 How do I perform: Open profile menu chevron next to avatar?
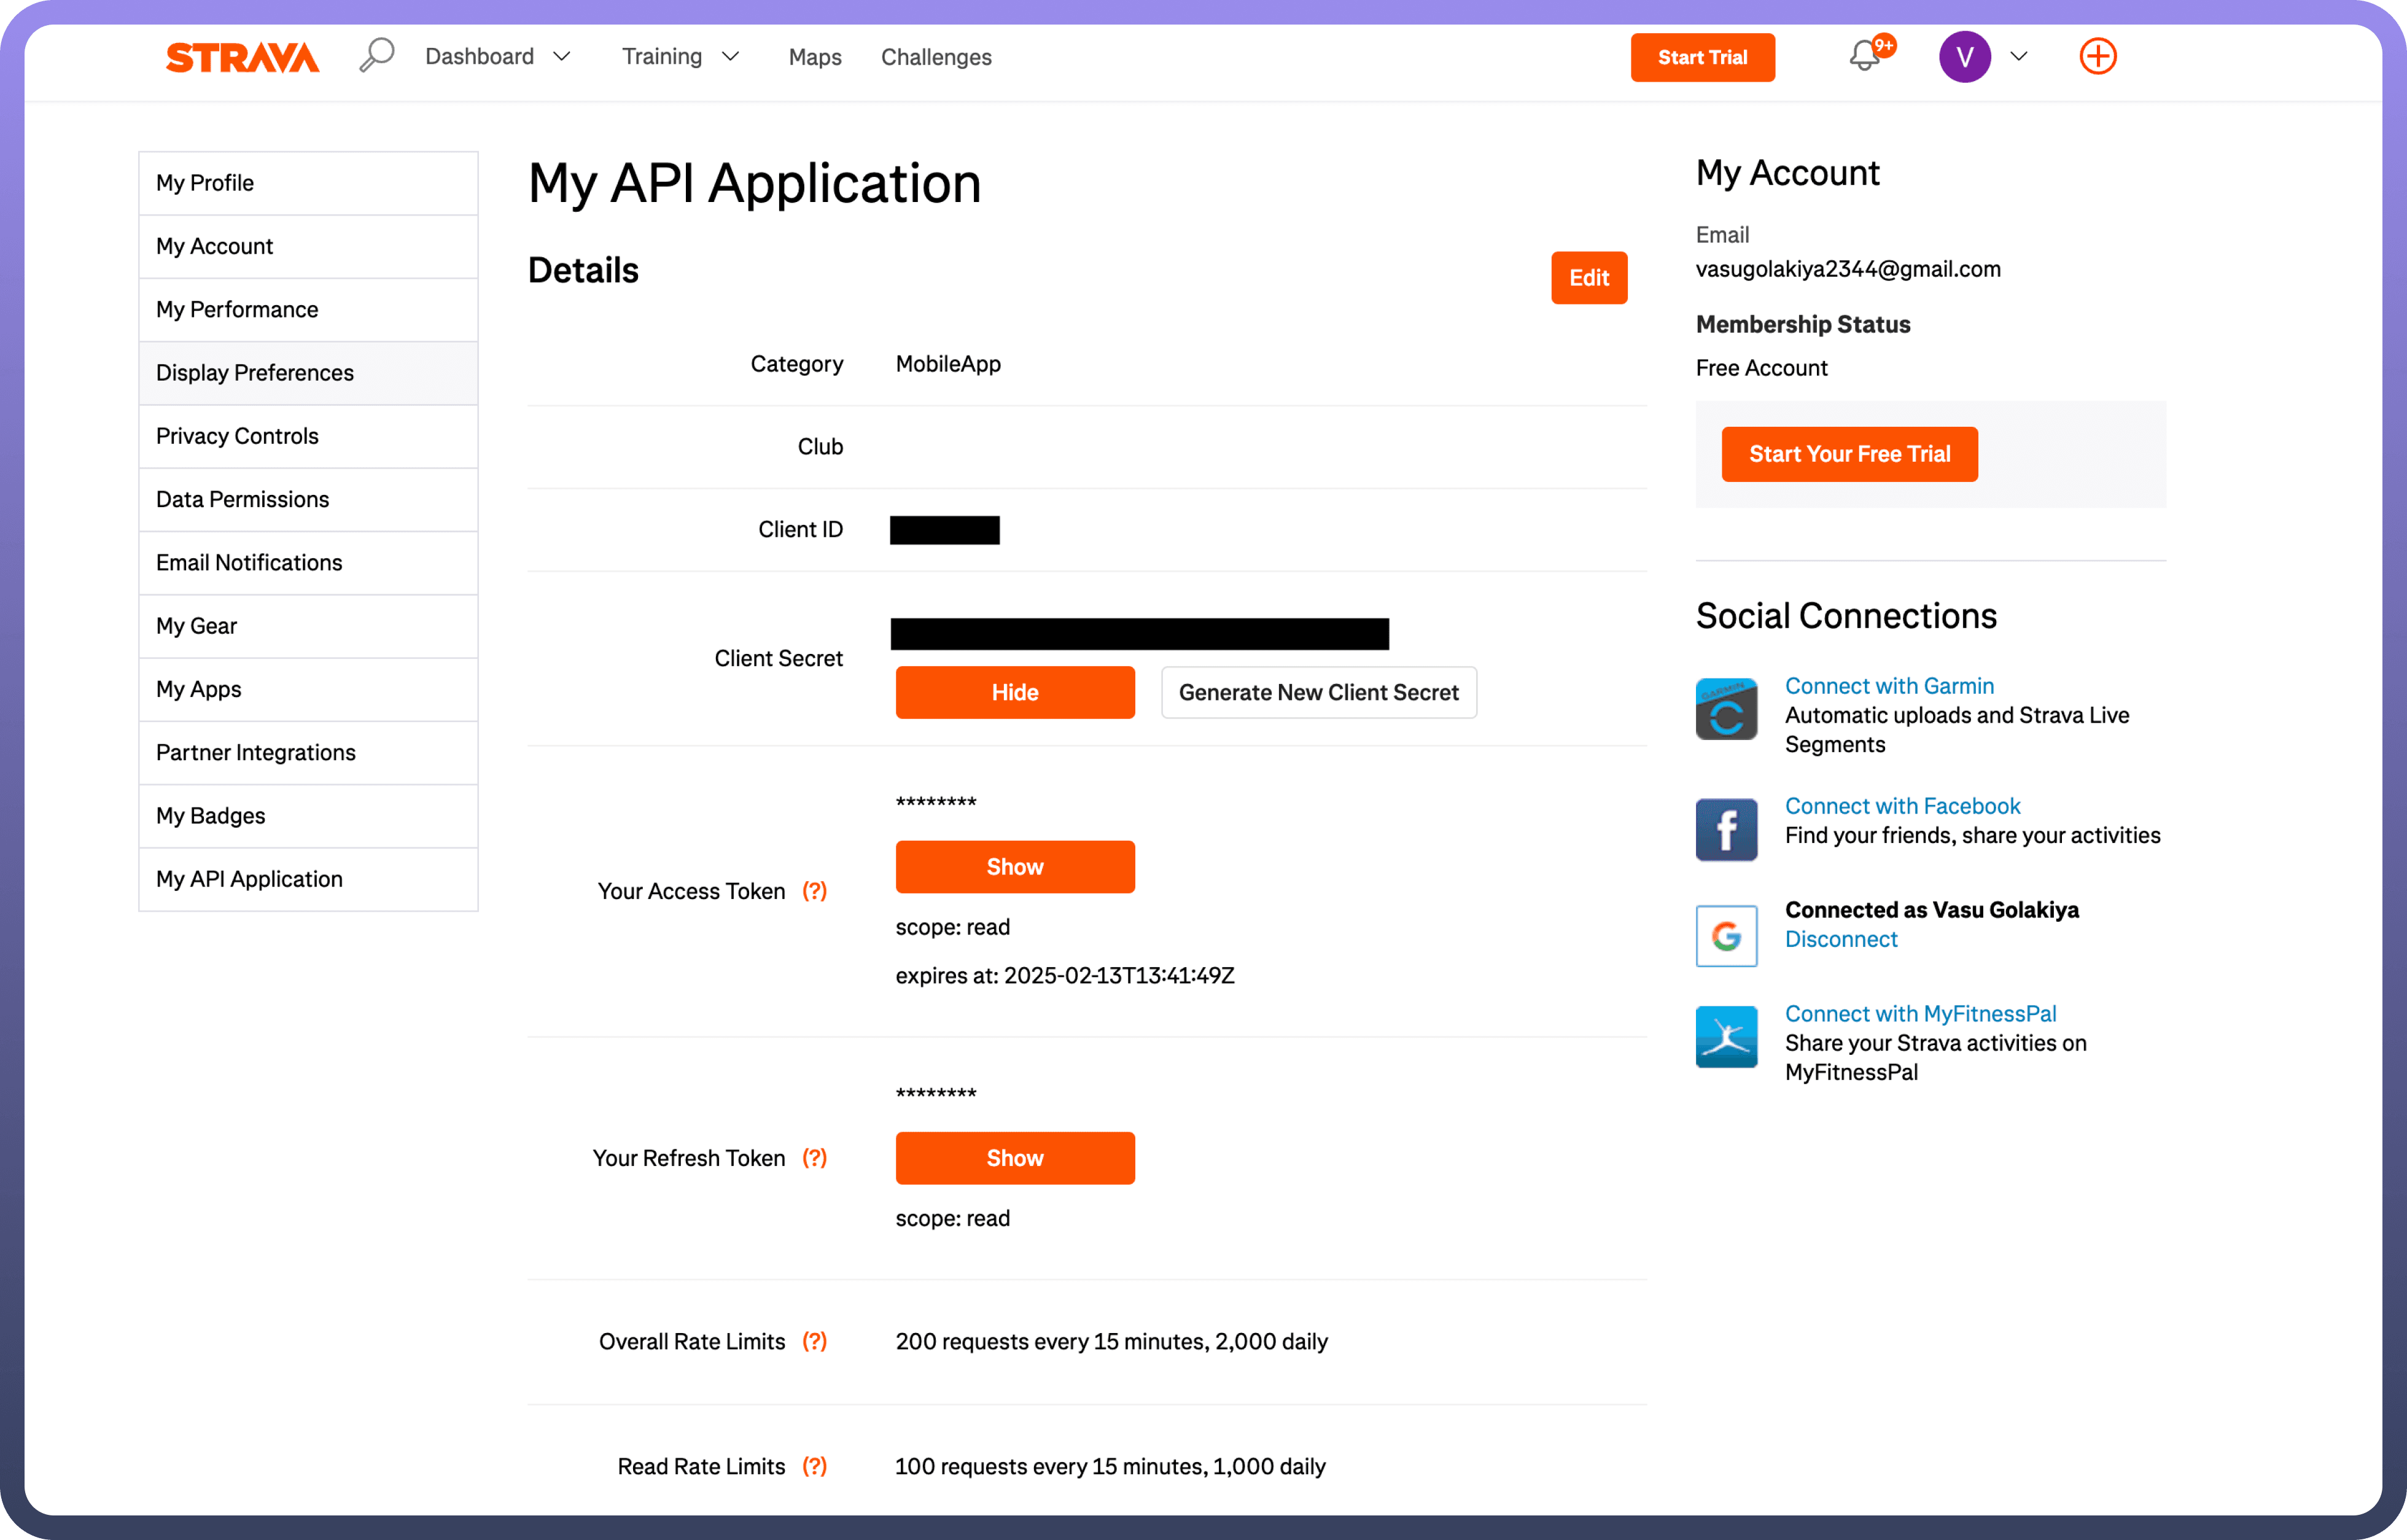coord(2019,57)
